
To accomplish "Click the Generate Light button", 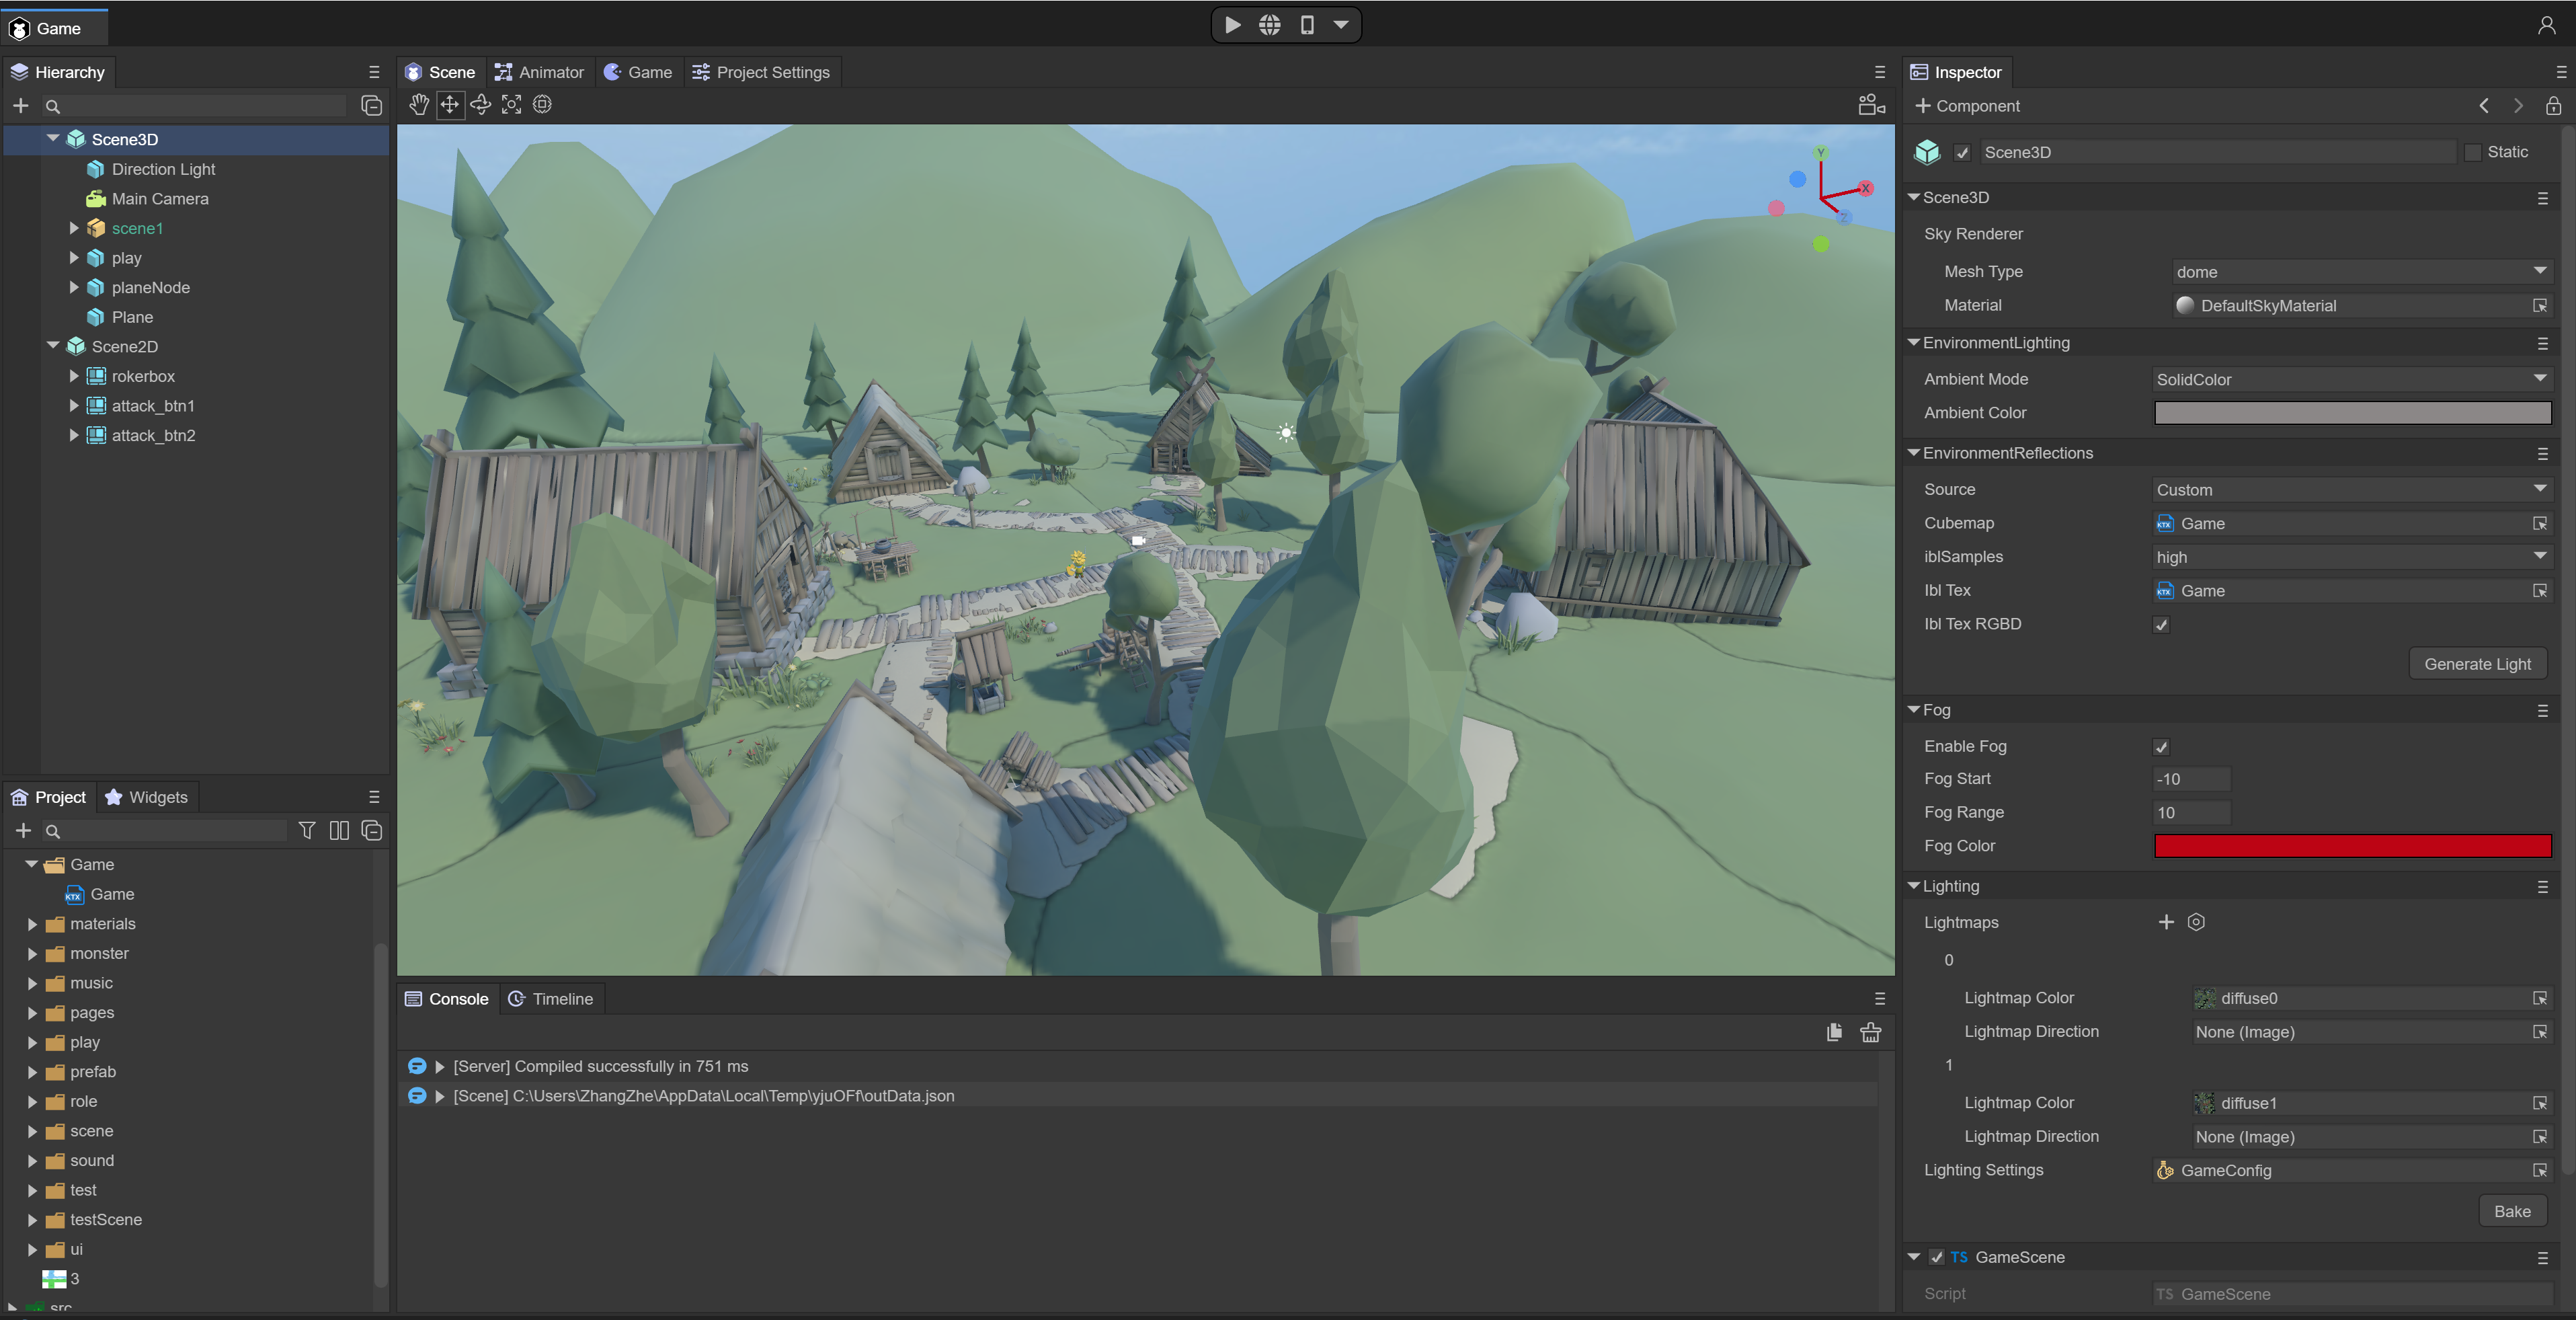I will [2477, 664].
